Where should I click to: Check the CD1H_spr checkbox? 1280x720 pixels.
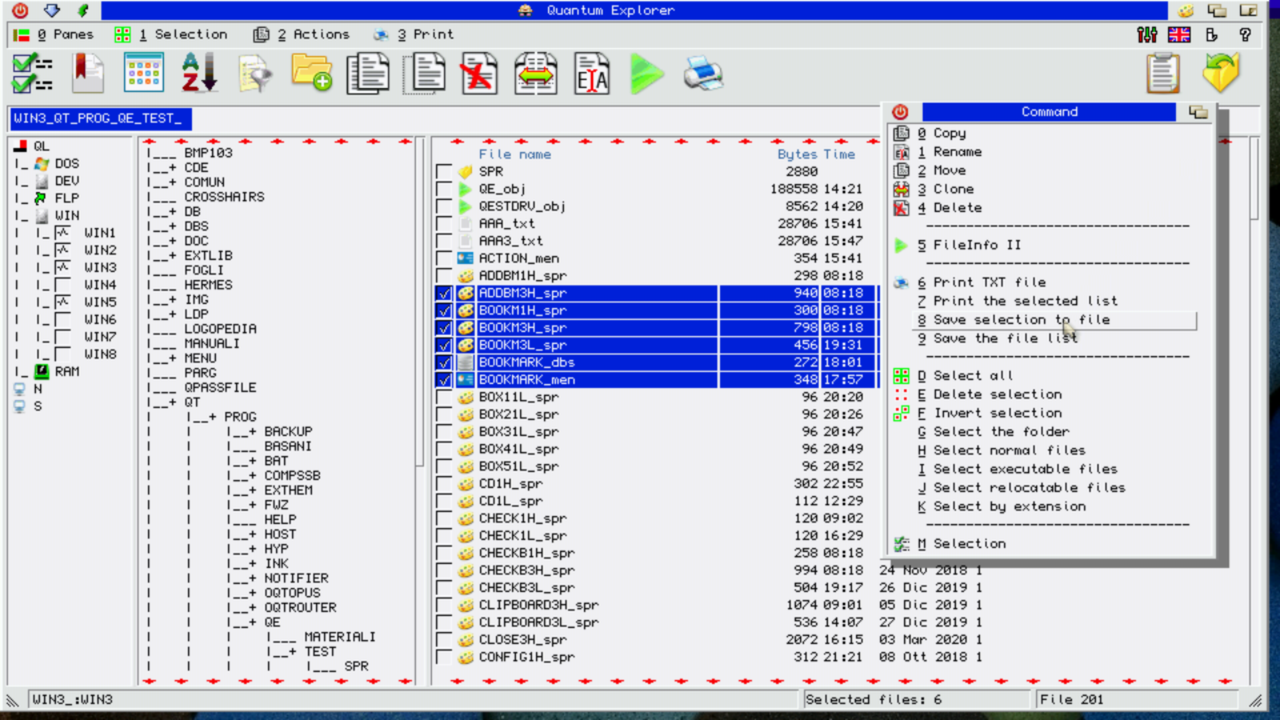pos(444,484)
